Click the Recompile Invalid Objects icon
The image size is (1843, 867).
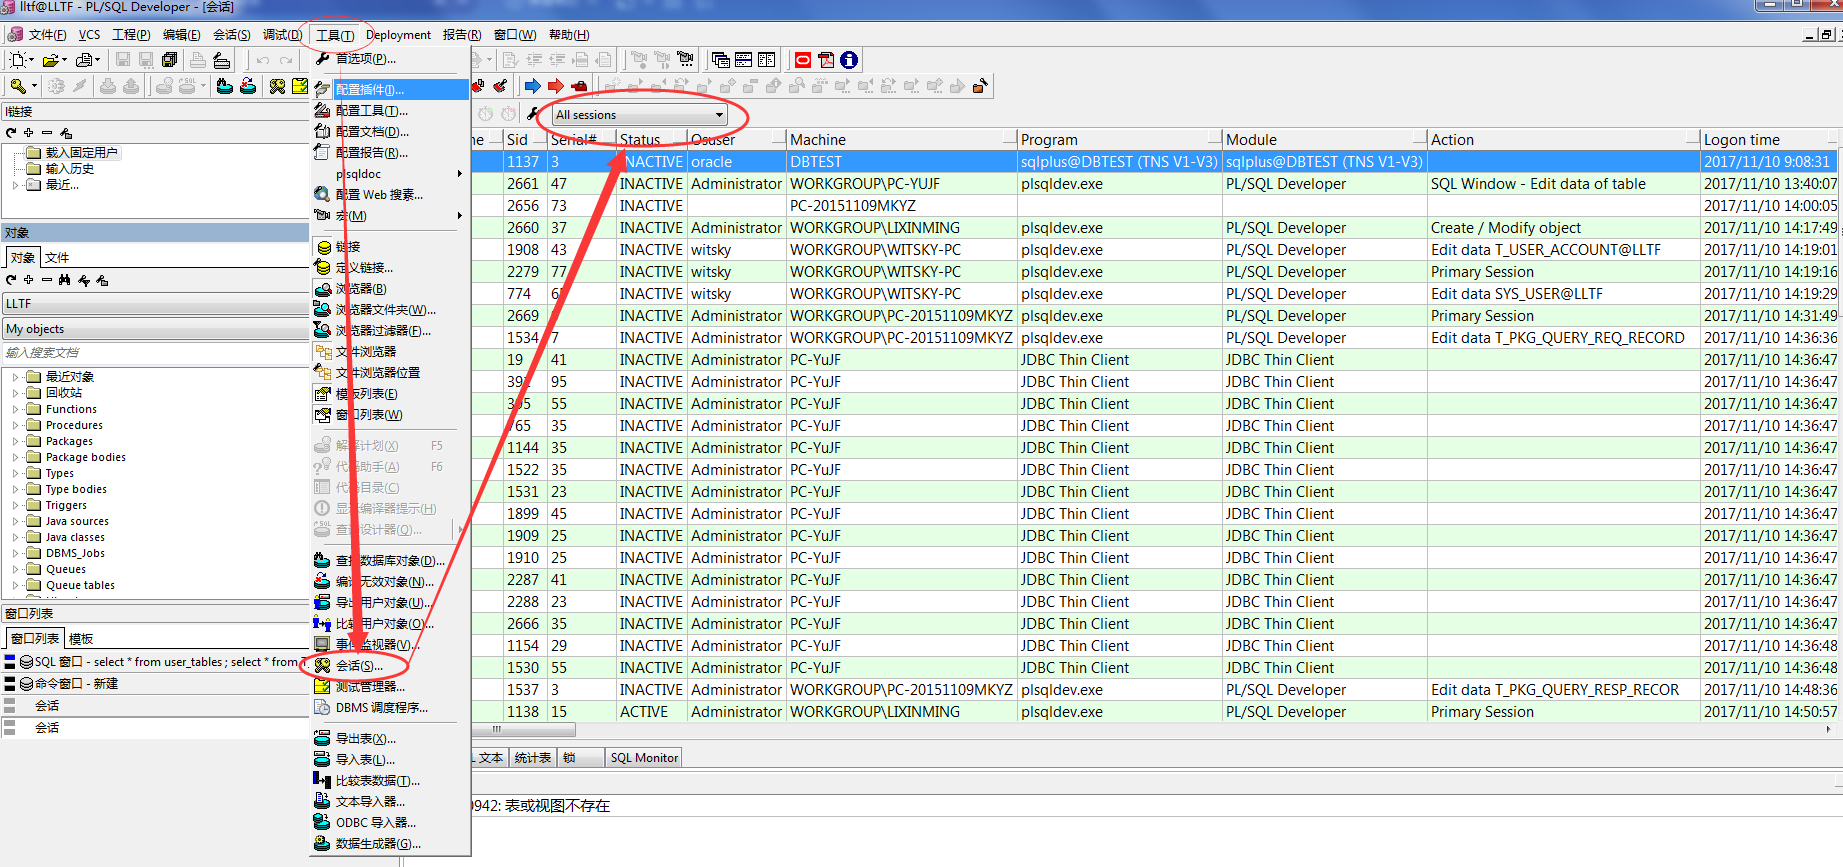[247, 87]
